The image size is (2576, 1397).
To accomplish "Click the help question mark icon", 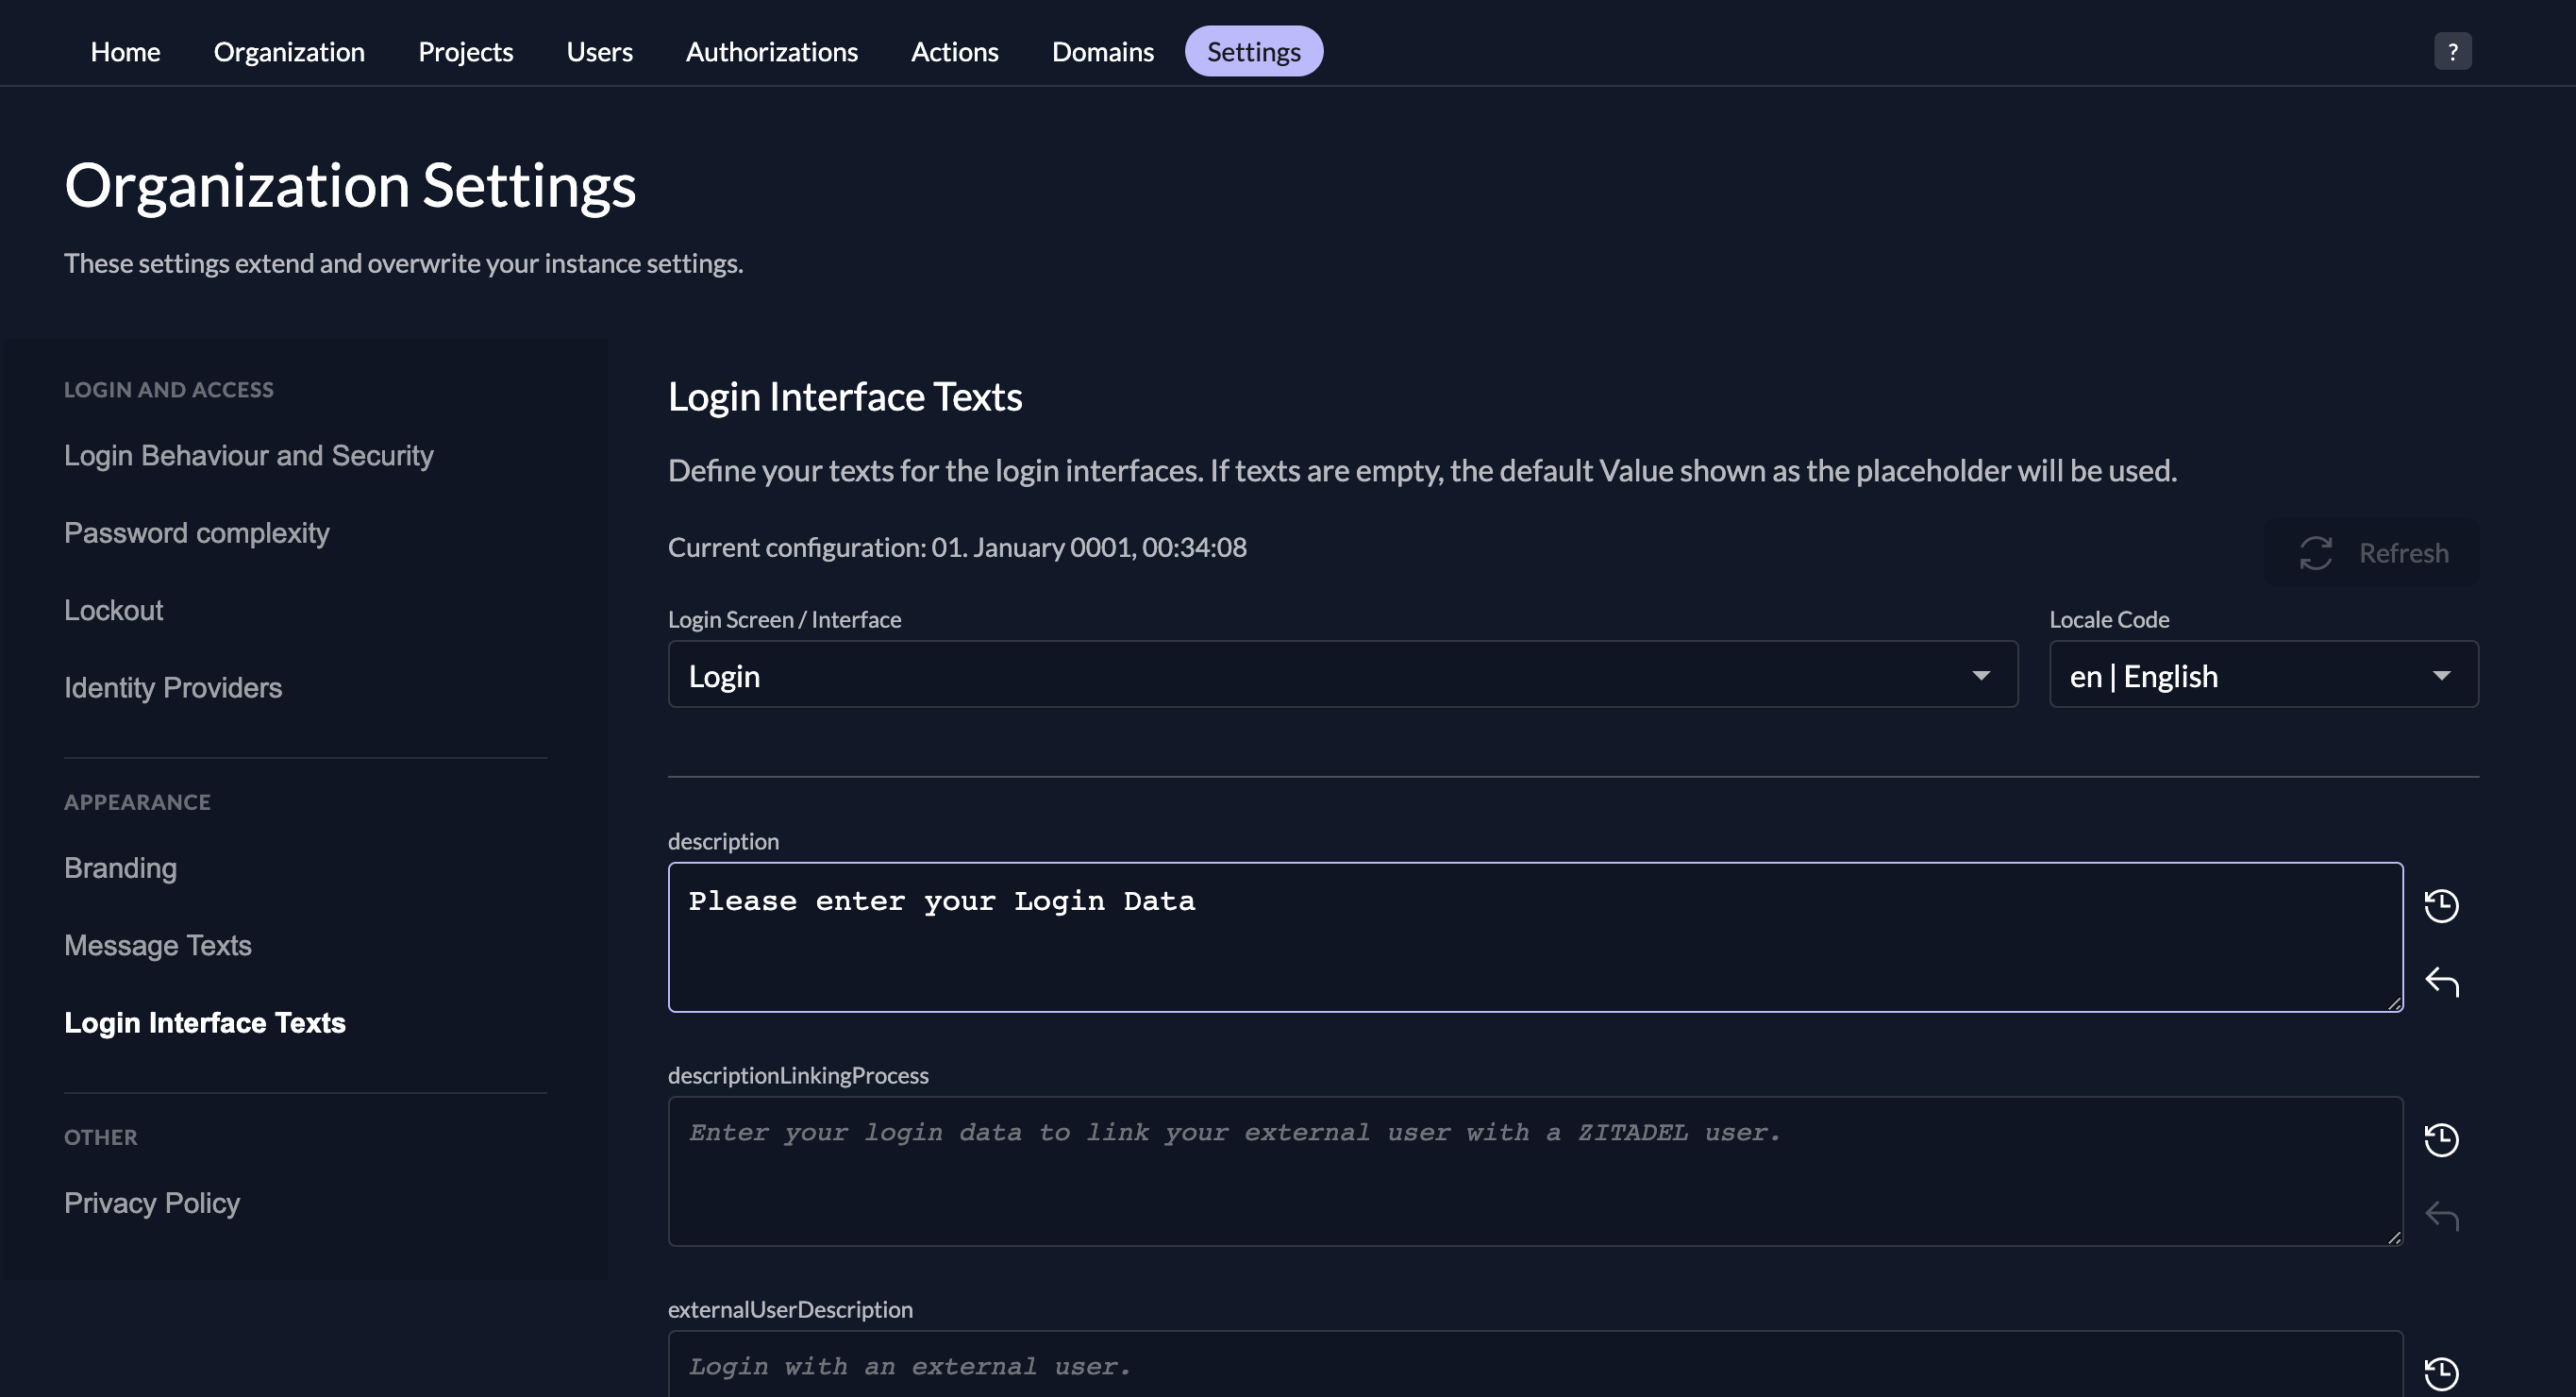I will click(x=2452, y=51).
